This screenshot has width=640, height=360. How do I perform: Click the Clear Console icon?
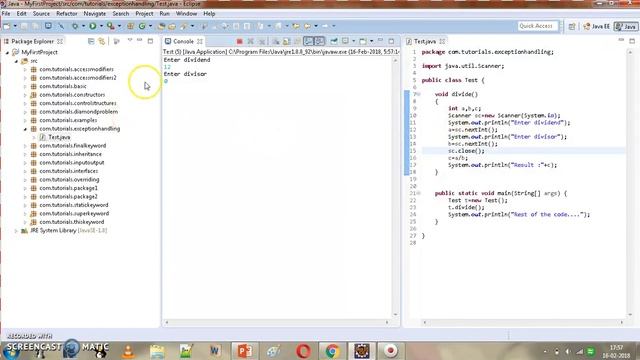[x=276, y=41]
